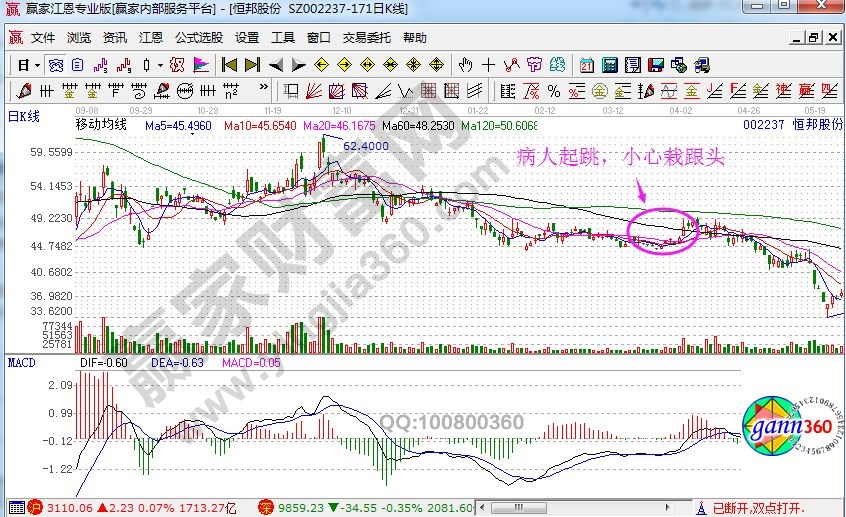The width and height of the screenshot is (846, 517).
Task: Click the DEA=-0.63 value
Action: pos(178,363)
